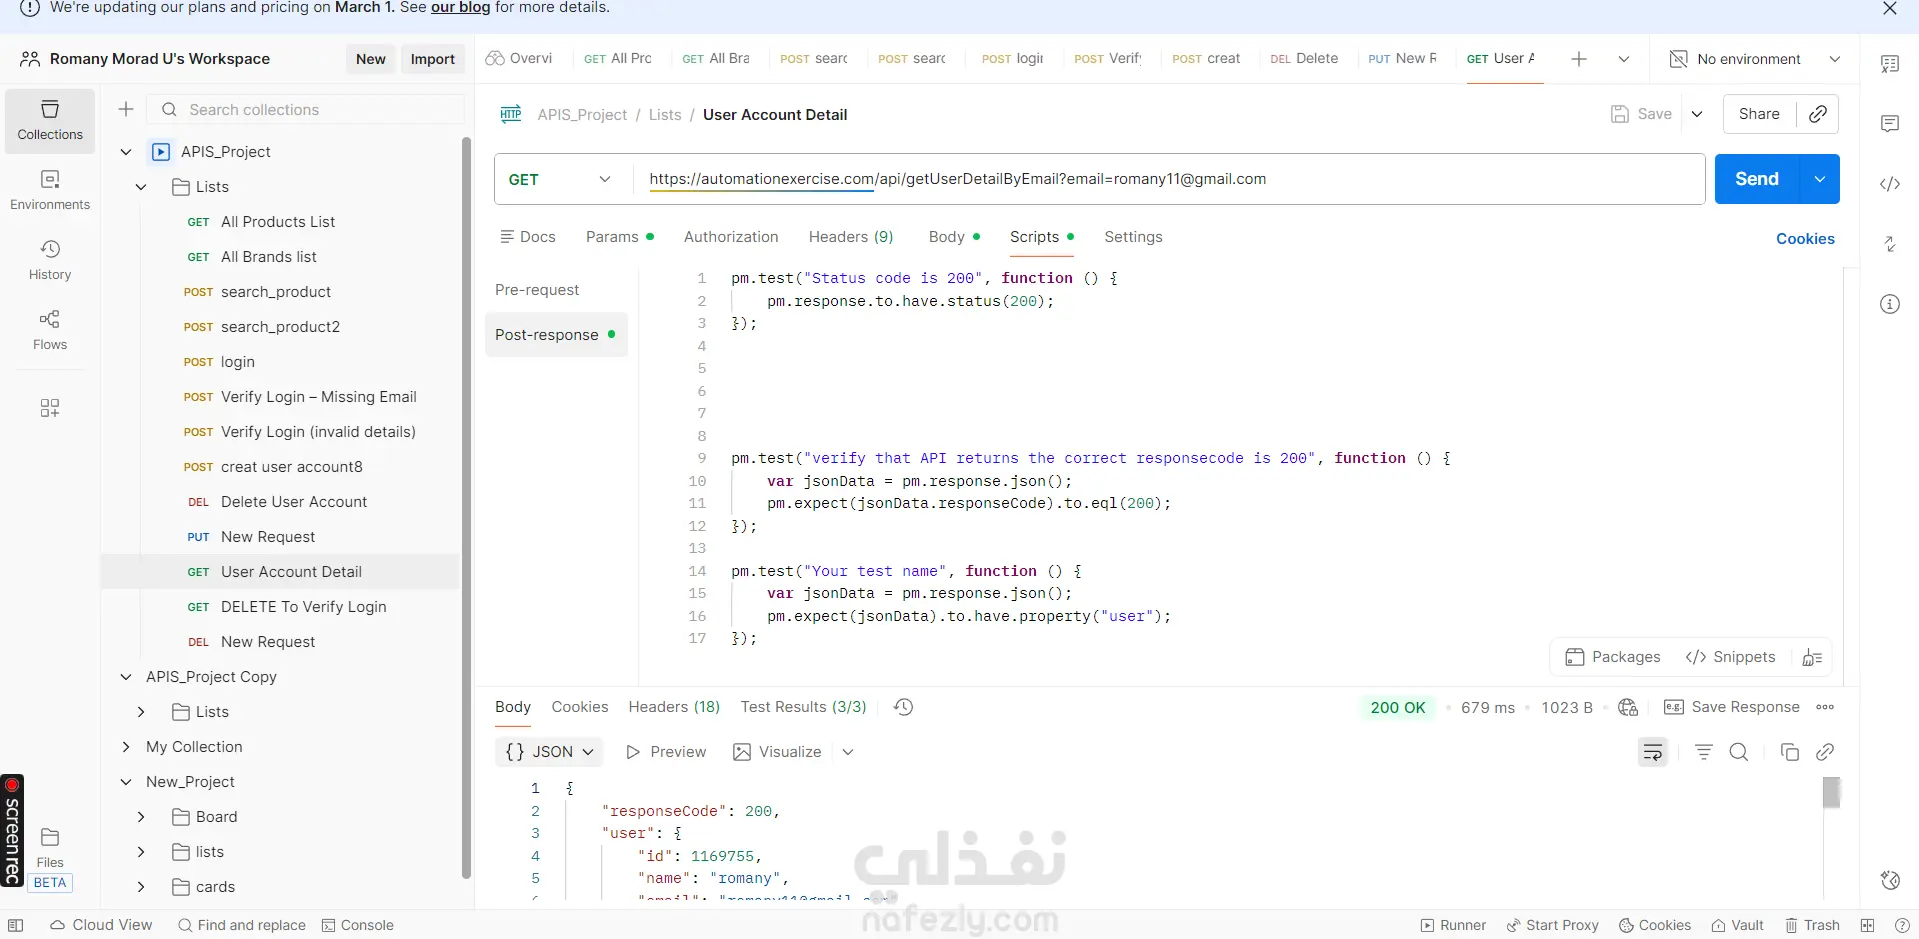Click the search icon in response toolbar

(x=1739, y=752)
